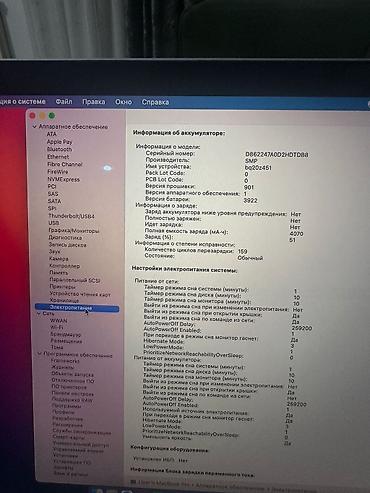The height and width of the screenshot is (493, 370).
Task: Select the highlighted Электропитание entry
Action: click(77, 308)
